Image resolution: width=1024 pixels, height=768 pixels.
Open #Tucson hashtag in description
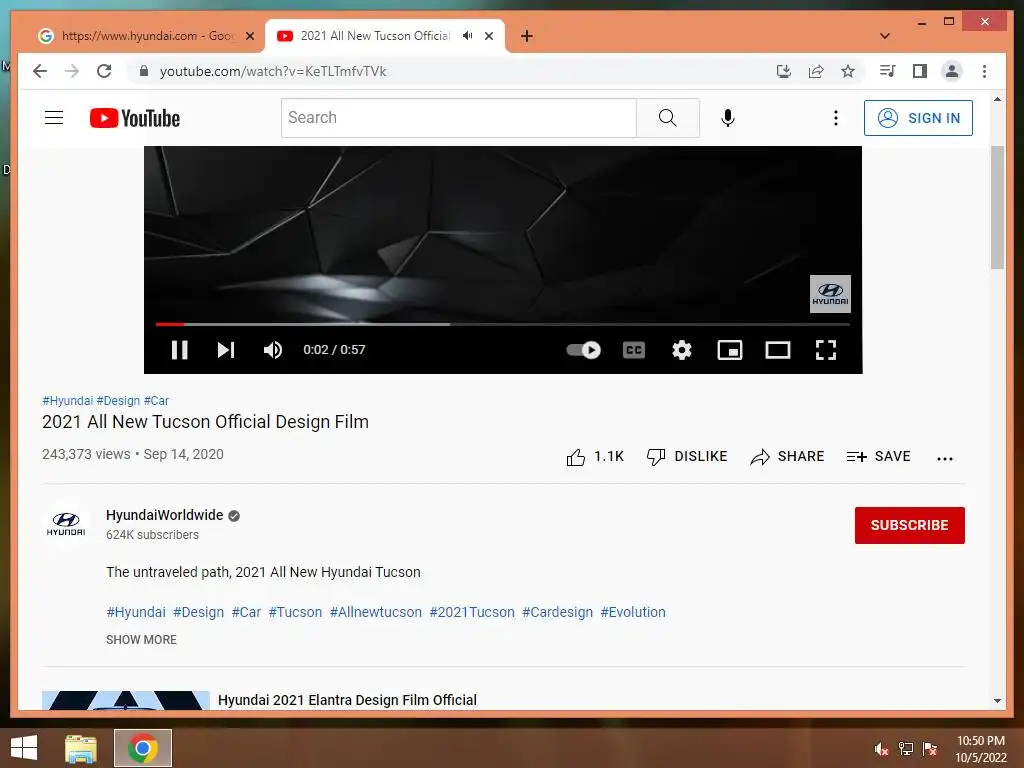coord(295,612)
